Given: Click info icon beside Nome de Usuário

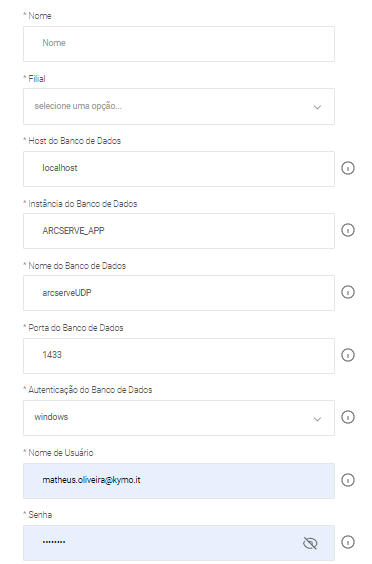Looking at the screenshot, I should (x=348, y=480).
